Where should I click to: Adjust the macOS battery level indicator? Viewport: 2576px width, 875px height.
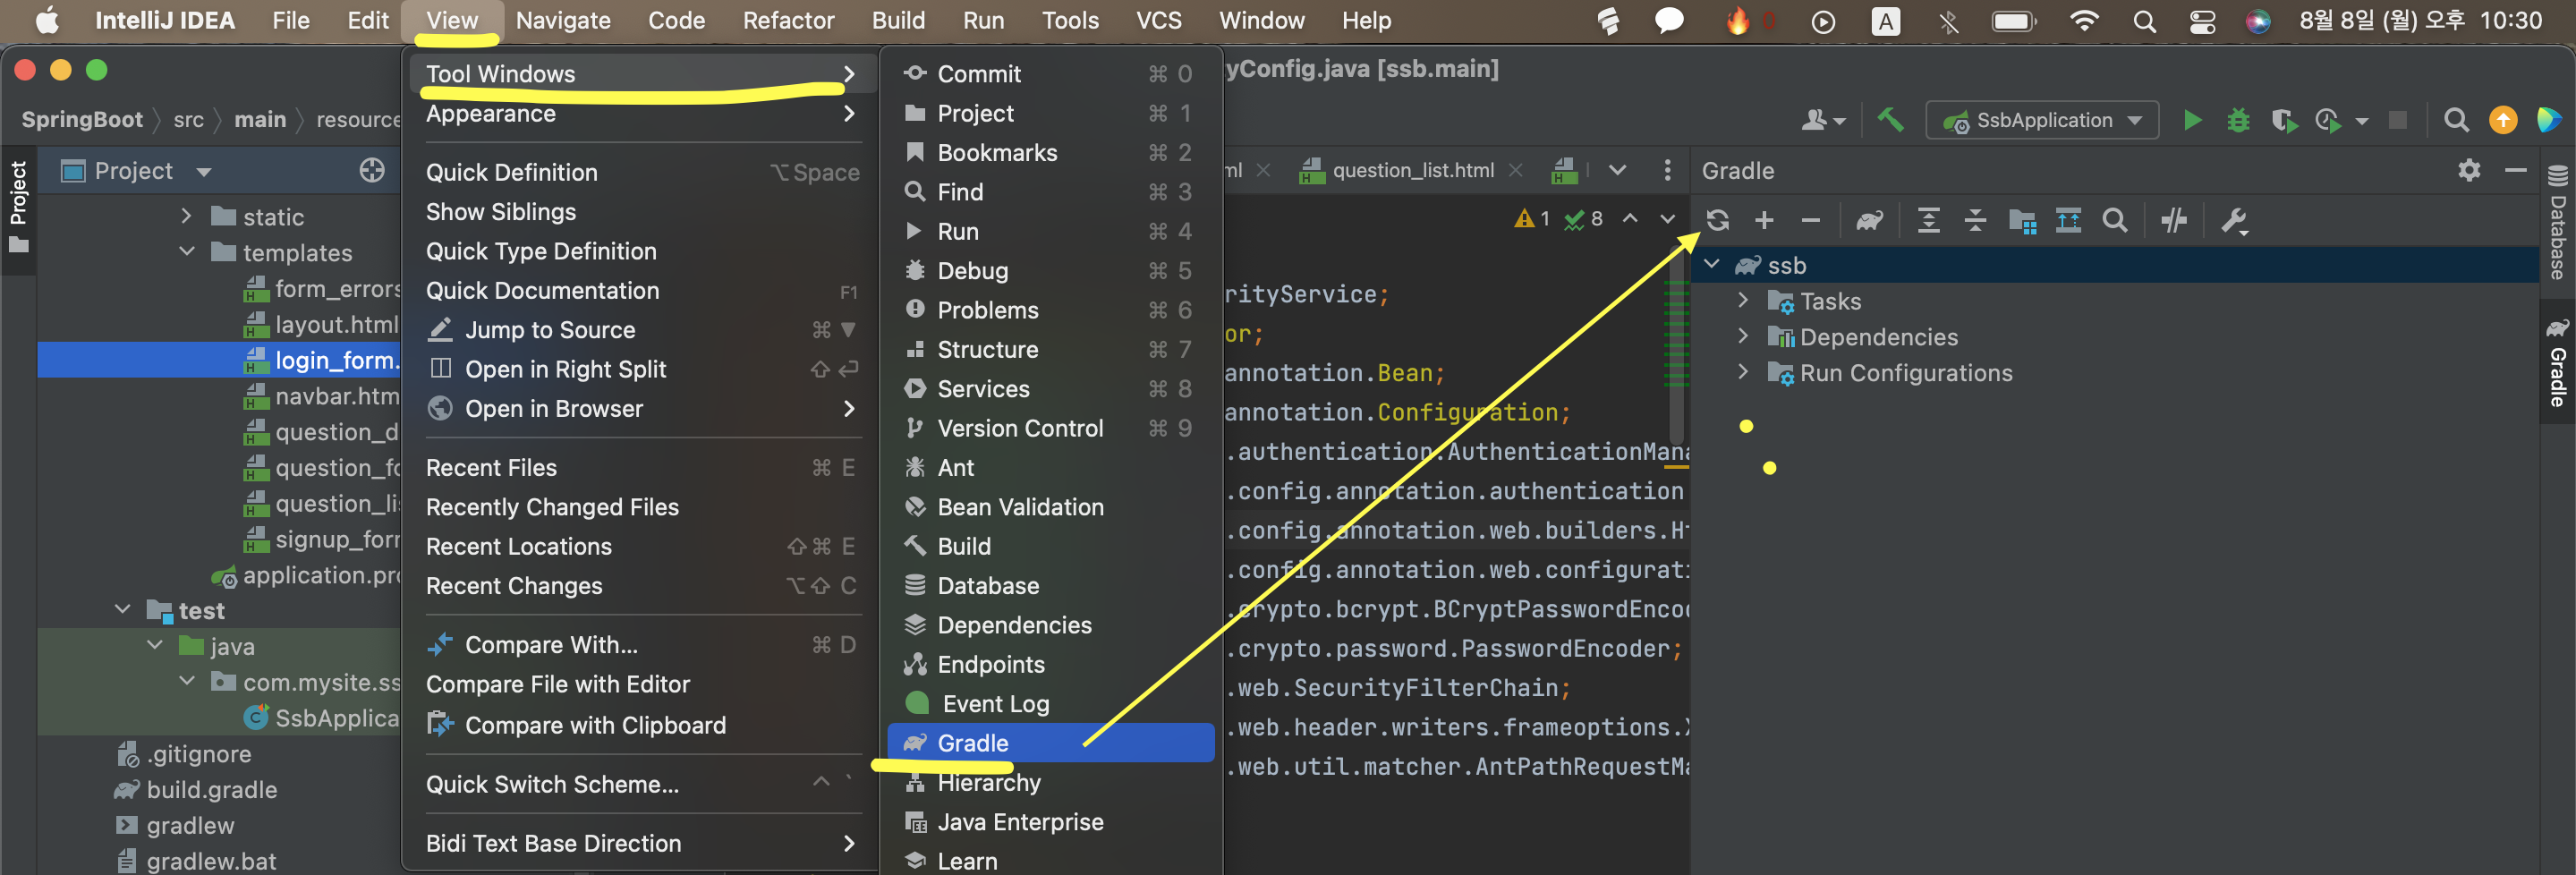(x=2013, y=20)
